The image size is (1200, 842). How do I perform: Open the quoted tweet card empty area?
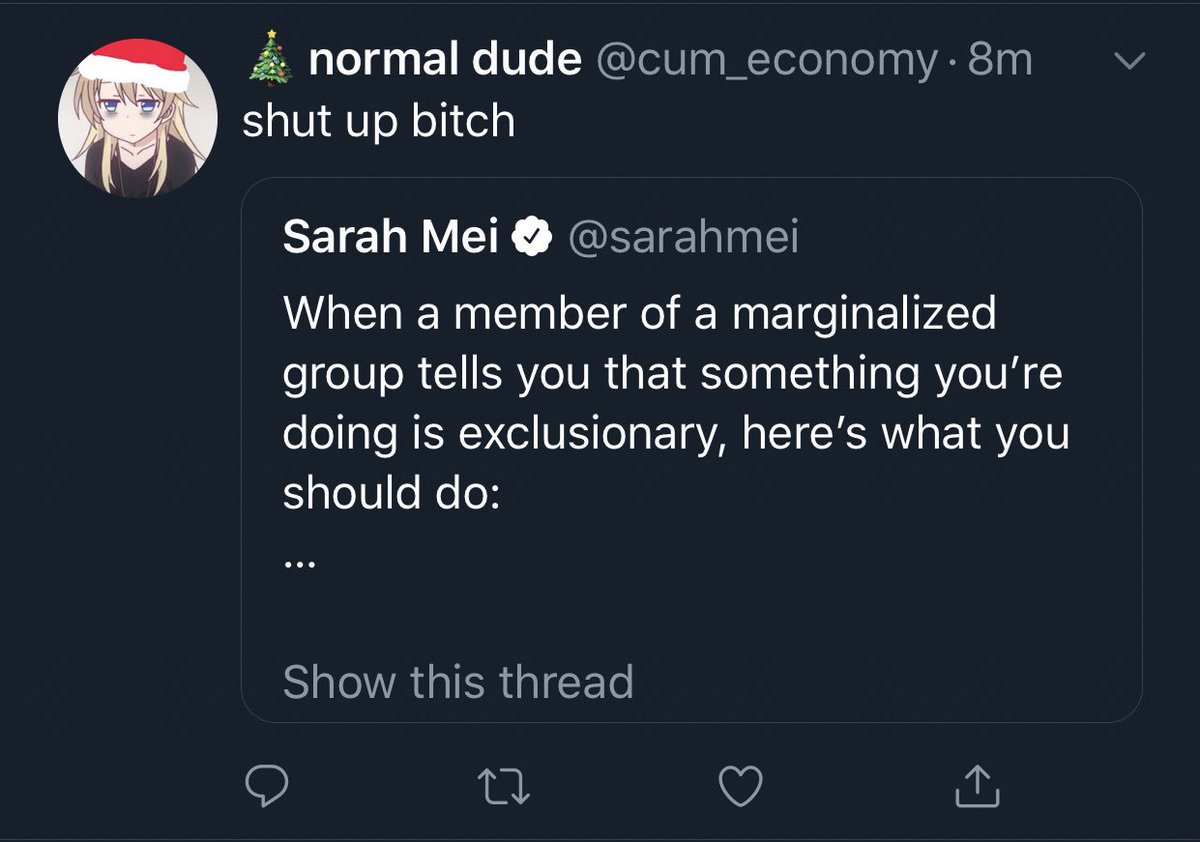pyautogui.click(x=800, y=600)
